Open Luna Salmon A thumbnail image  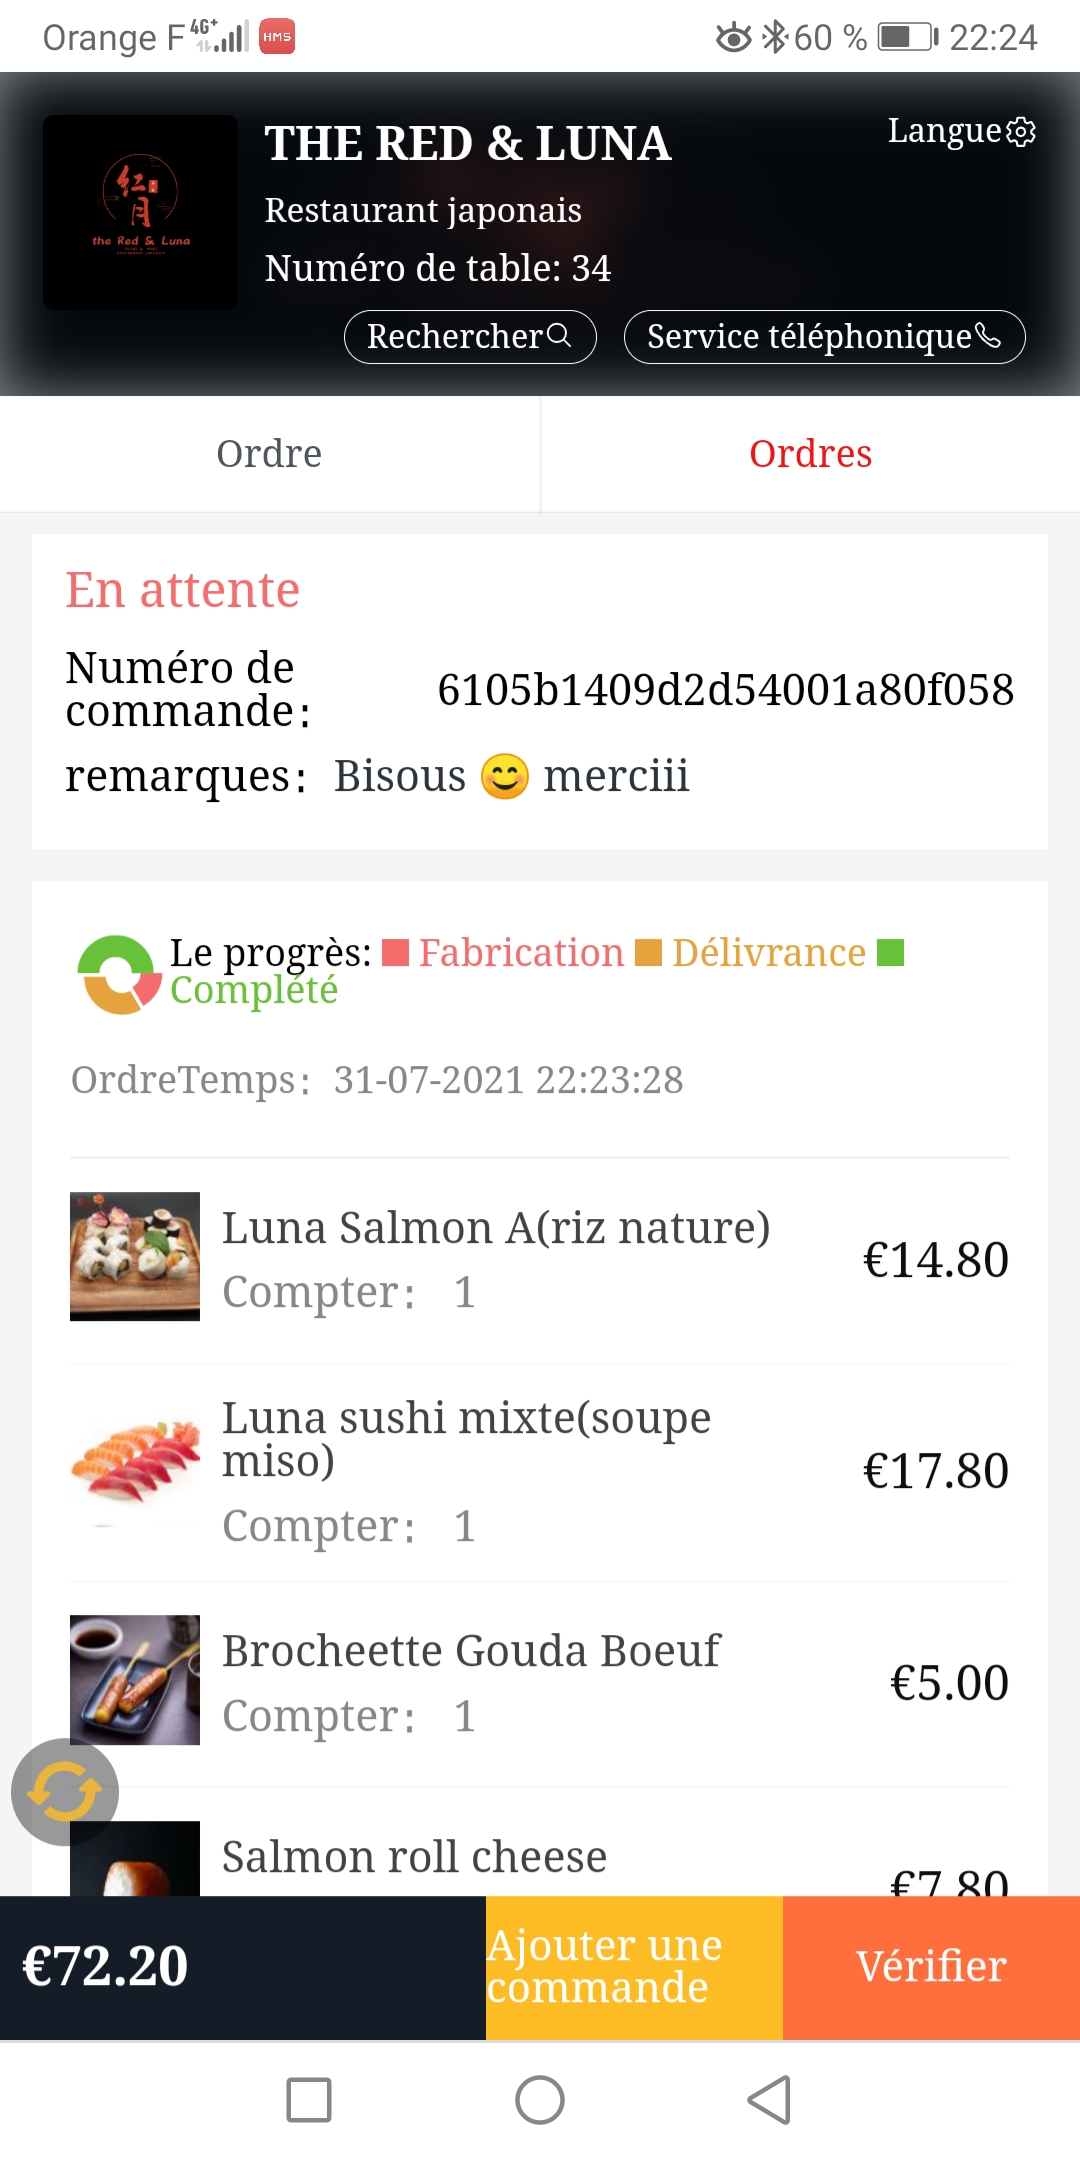[x=135, y=1256]
